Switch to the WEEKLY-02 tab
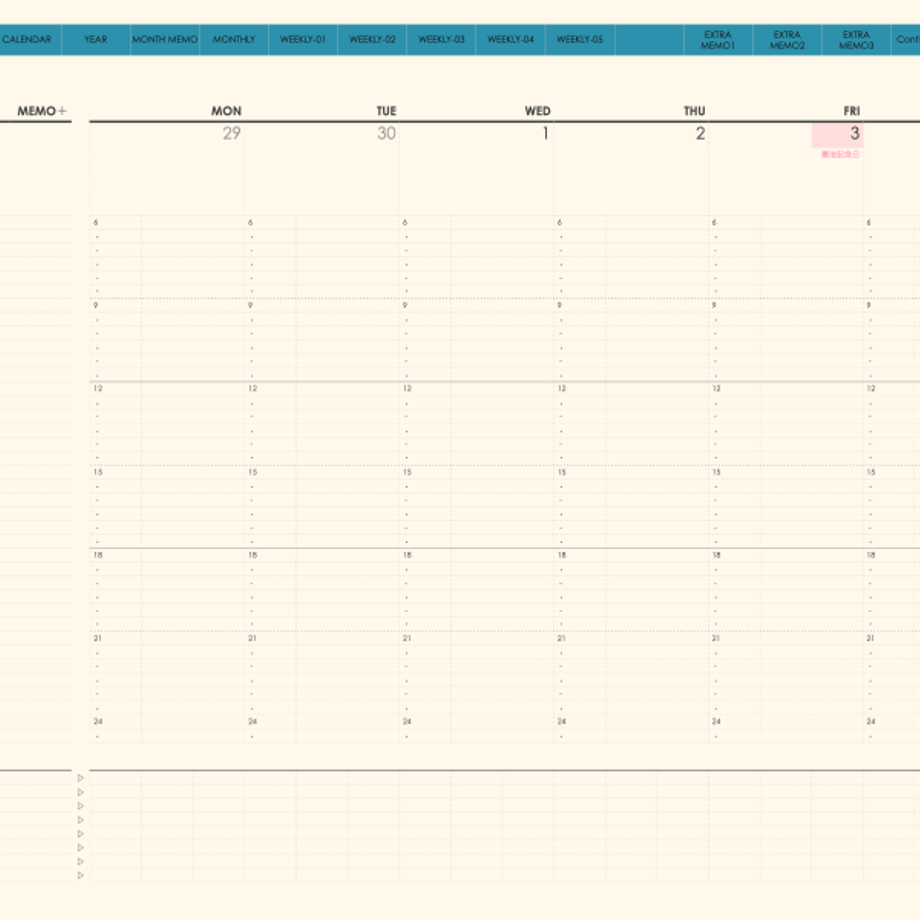The image size is (920, 920). [372, 39]
